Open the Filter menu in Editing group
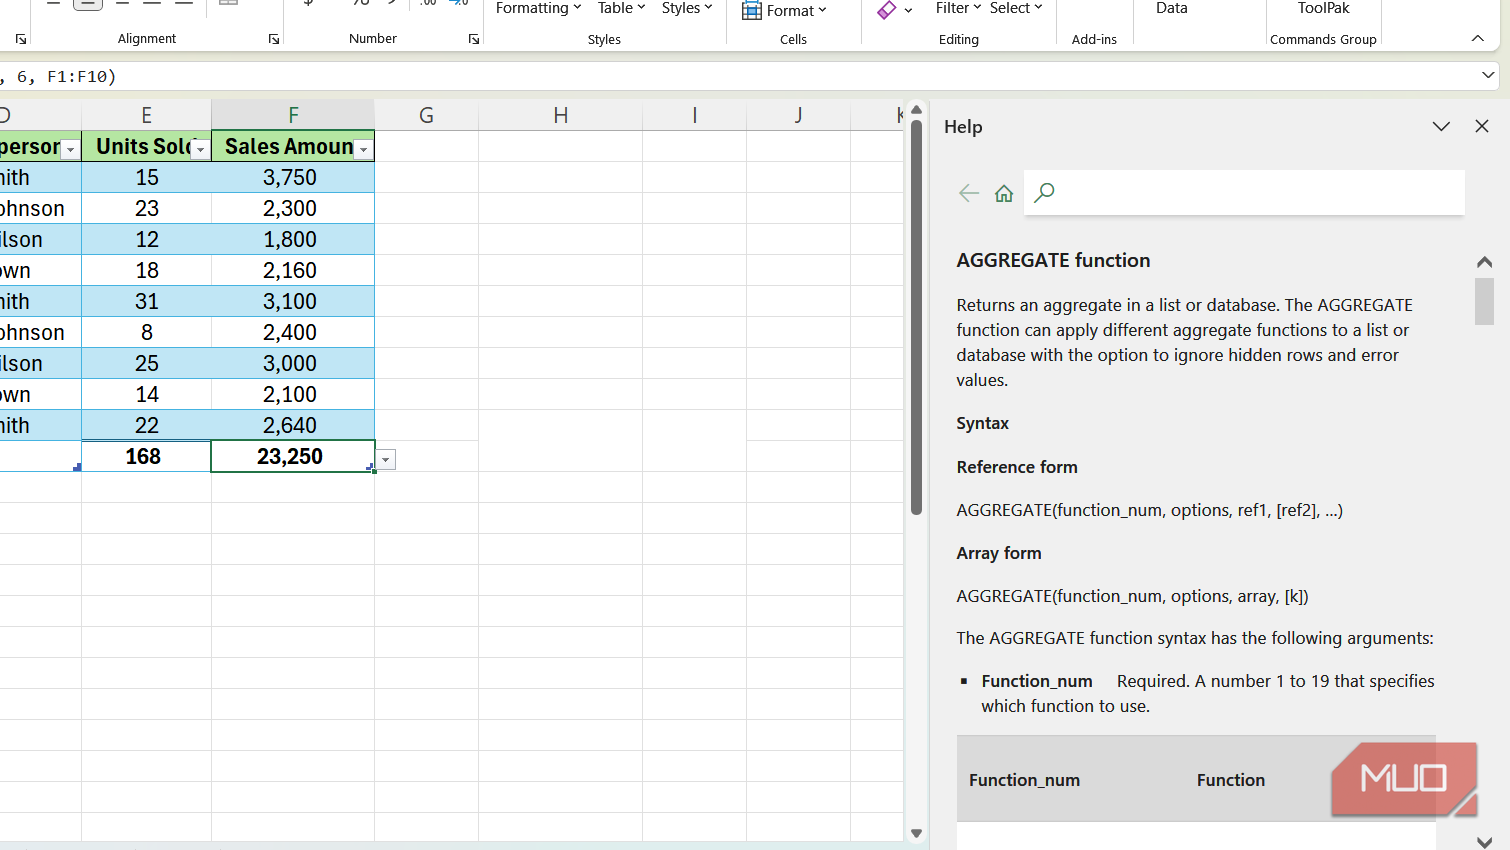The width and height of the screenshot is (1510, 850). click(958, 8)
